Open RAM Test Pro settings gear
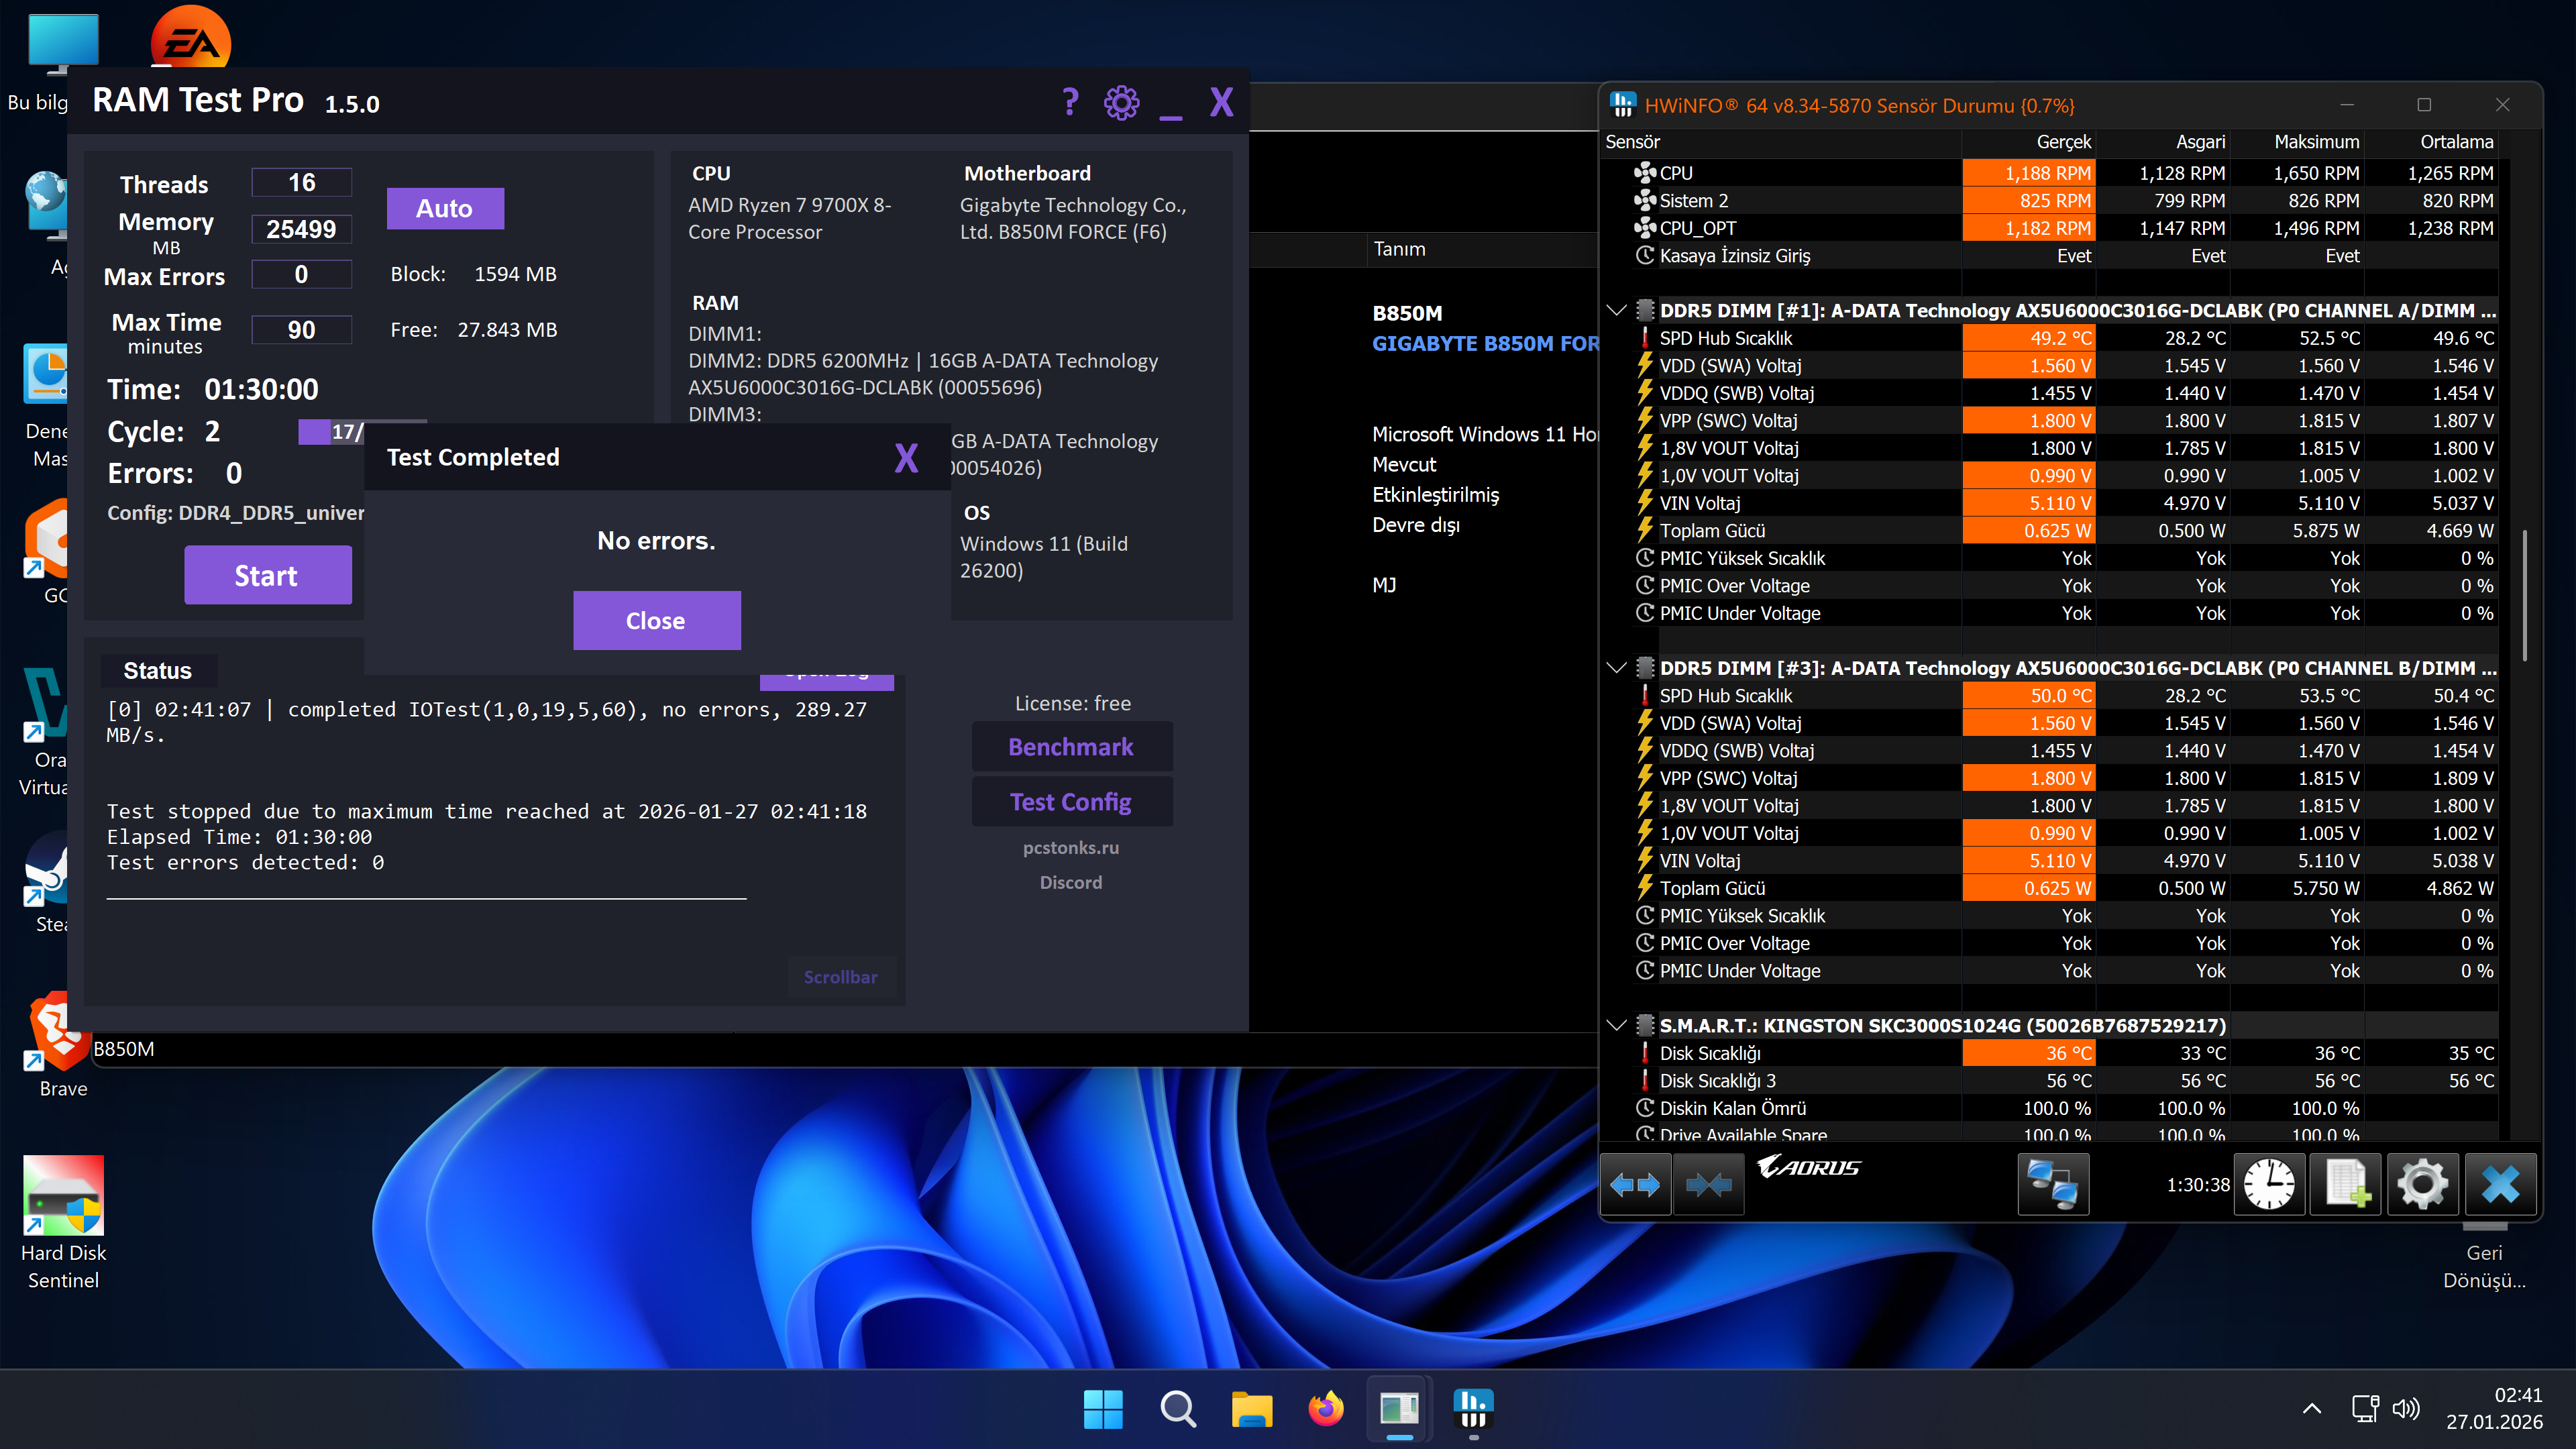Image resolution: width=2576 pixels, height=1449 pixels. (x=1121, y=102)
